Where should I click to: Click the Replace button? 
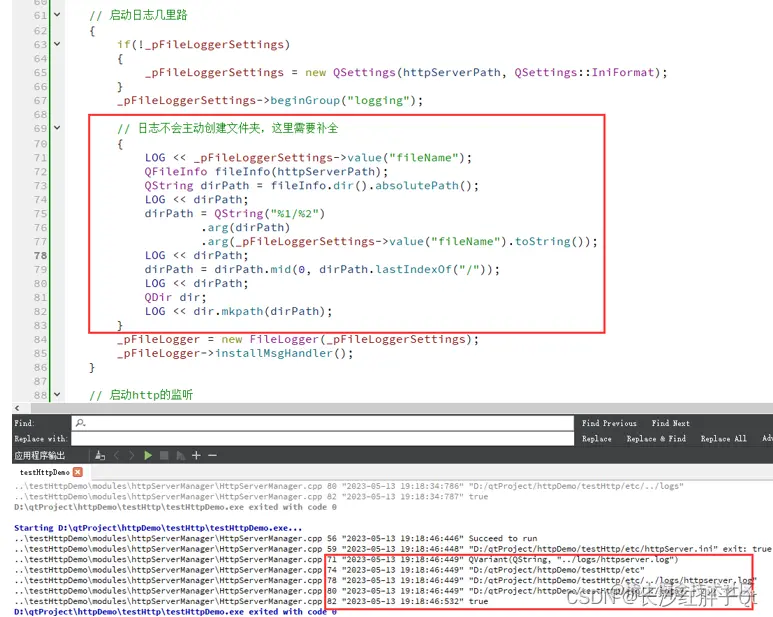pyautogui.click(x=597, y=439)
